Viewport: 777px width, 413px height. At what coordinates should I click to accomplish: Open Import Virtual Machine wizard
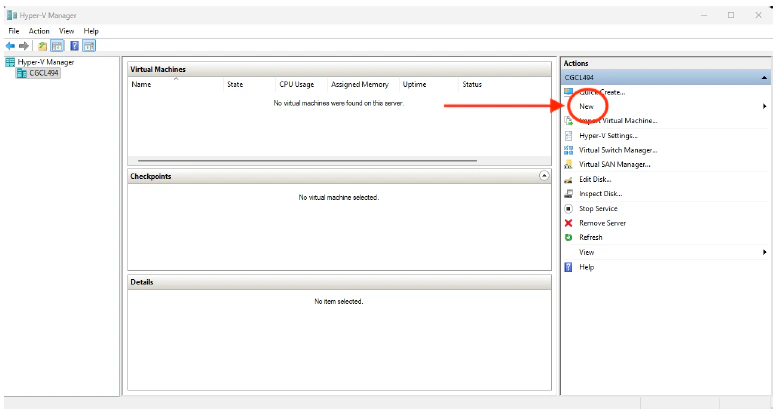pos(618,120)
